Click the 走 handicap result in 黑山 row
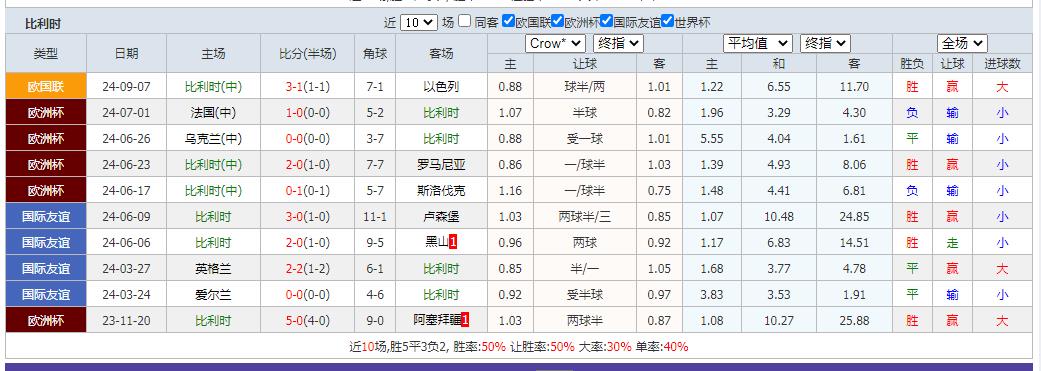The width and height of the screenshot is (1041, 371). click(x=953, y=242)
